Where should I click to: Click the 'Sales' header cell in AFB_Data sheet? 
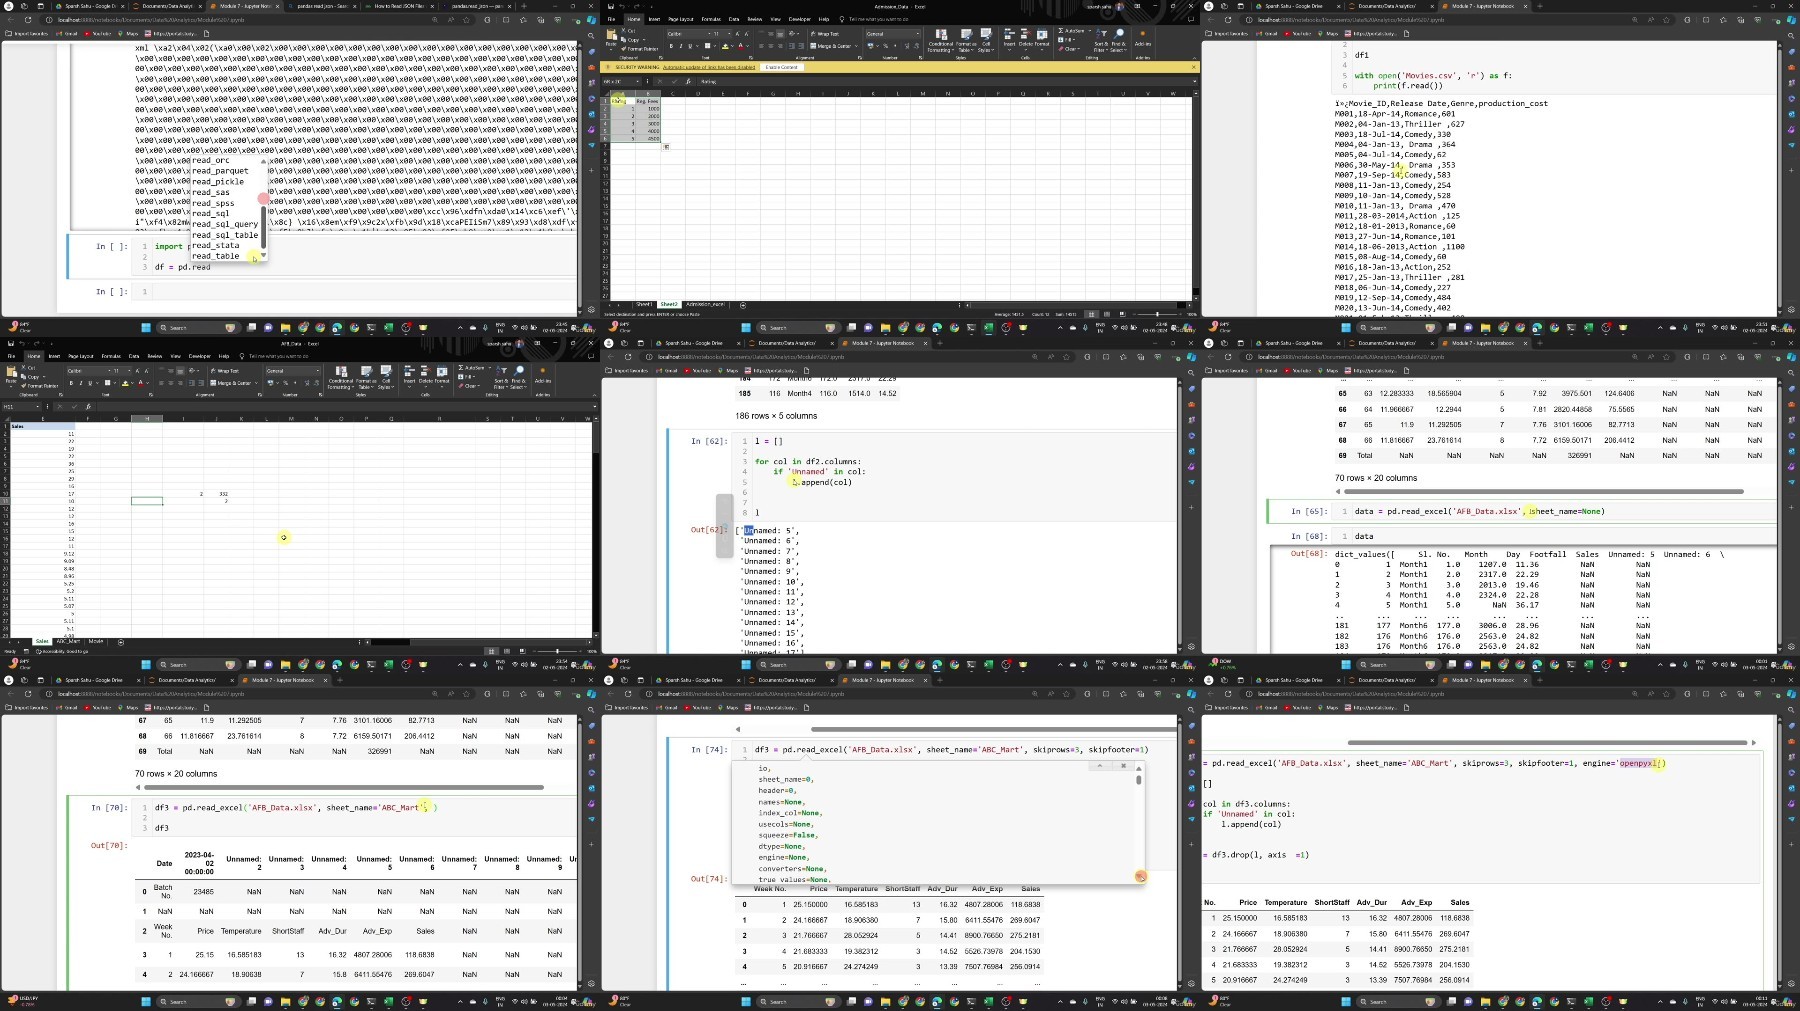pyautogui.click(x=43, y=426)
